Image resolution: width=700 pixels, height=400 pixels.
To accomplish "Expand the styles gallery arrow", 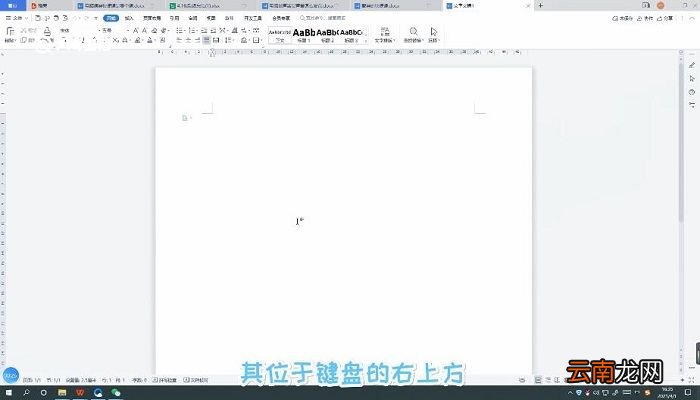I will click(366, 41).
